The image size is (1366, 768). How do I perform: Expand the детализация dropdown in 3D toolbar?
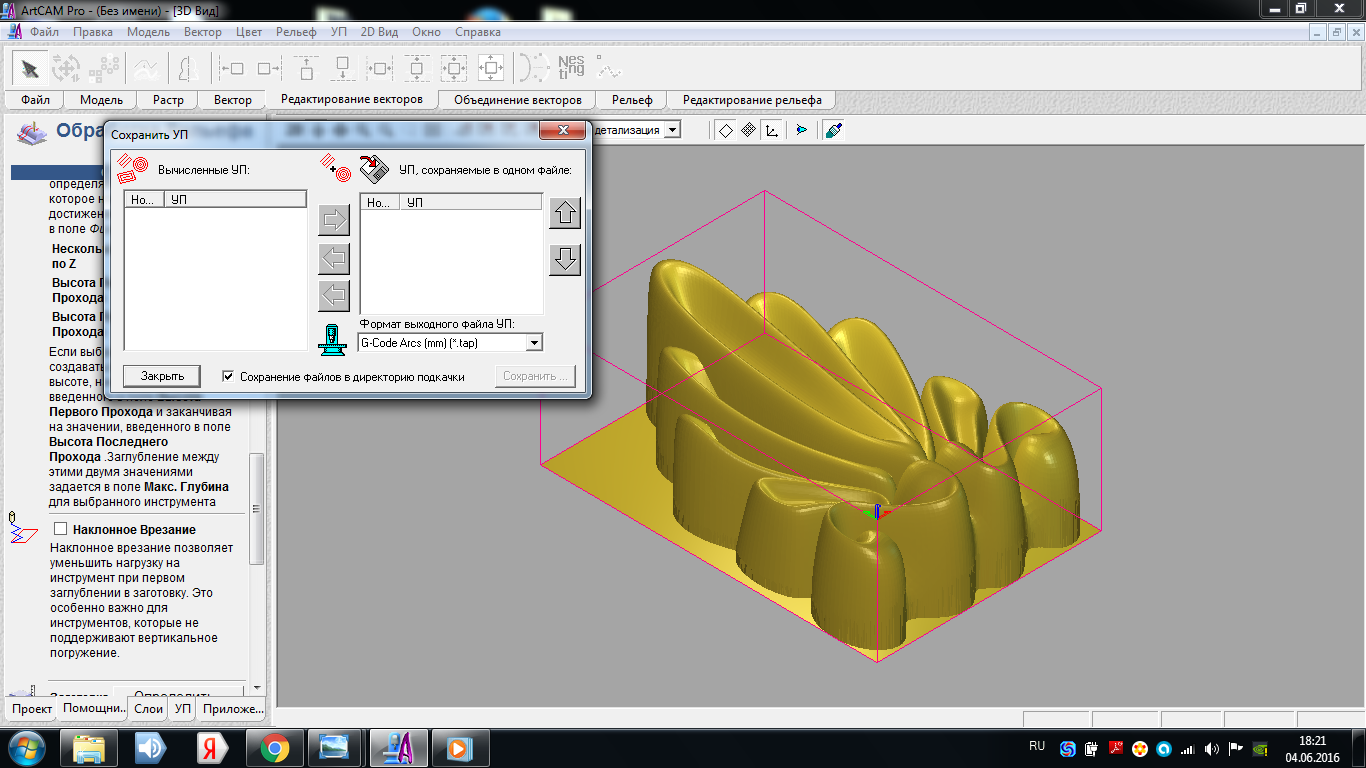(672, 130)
